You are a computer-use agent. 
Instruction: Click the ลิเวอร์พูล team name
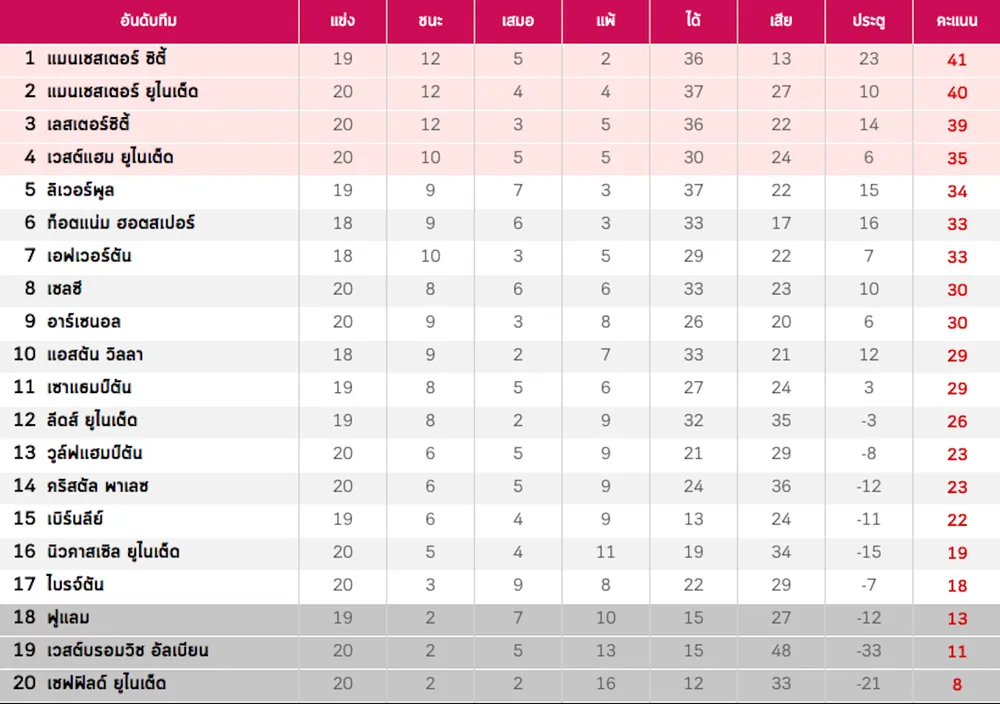[80, 190]
